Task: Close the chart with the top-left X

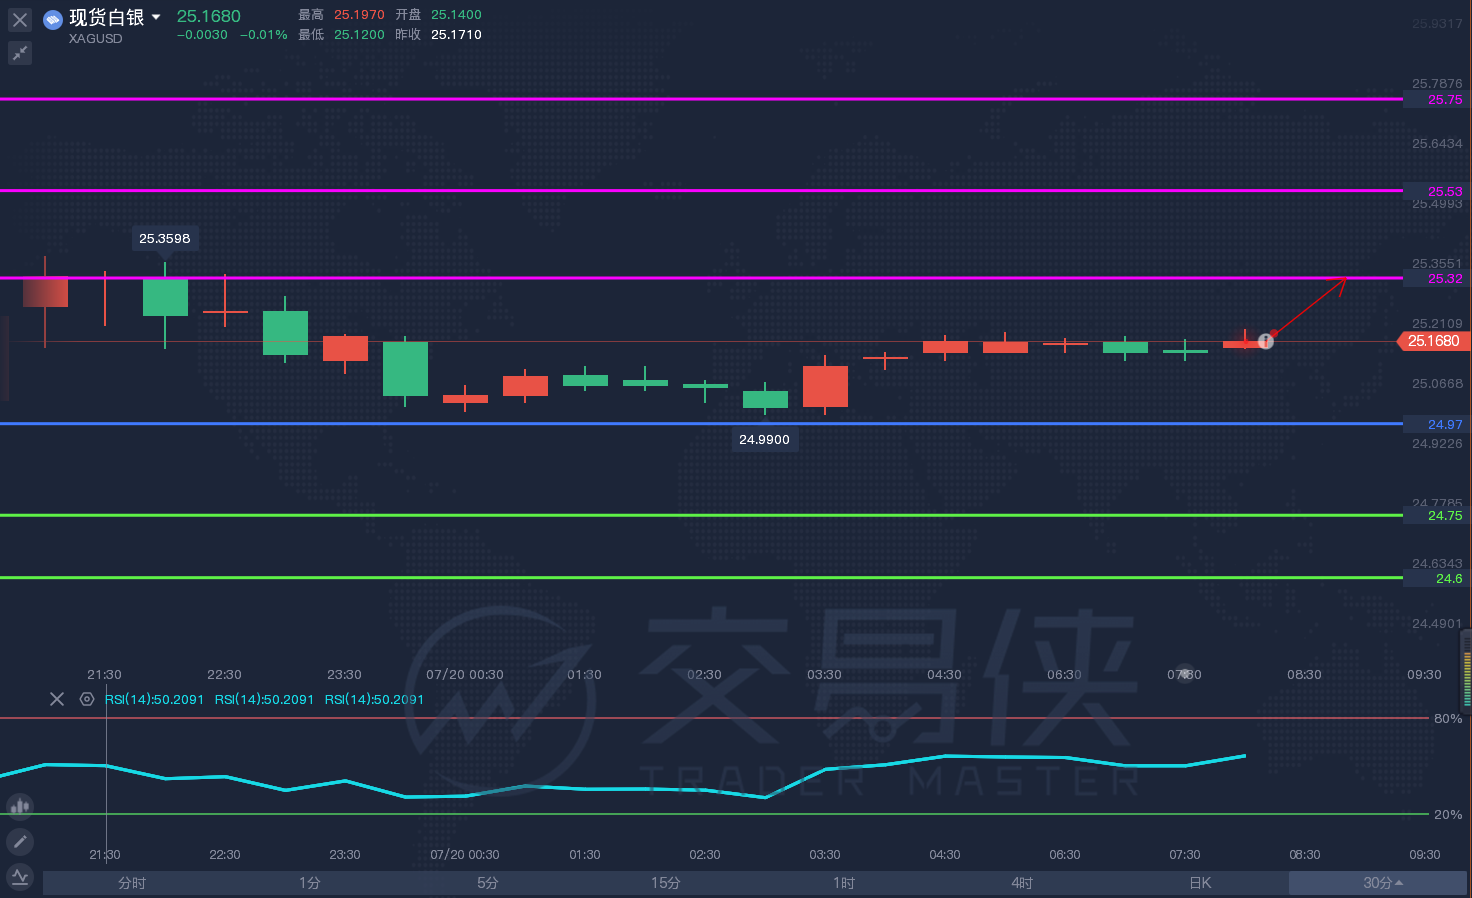Action: coord(20,19)
